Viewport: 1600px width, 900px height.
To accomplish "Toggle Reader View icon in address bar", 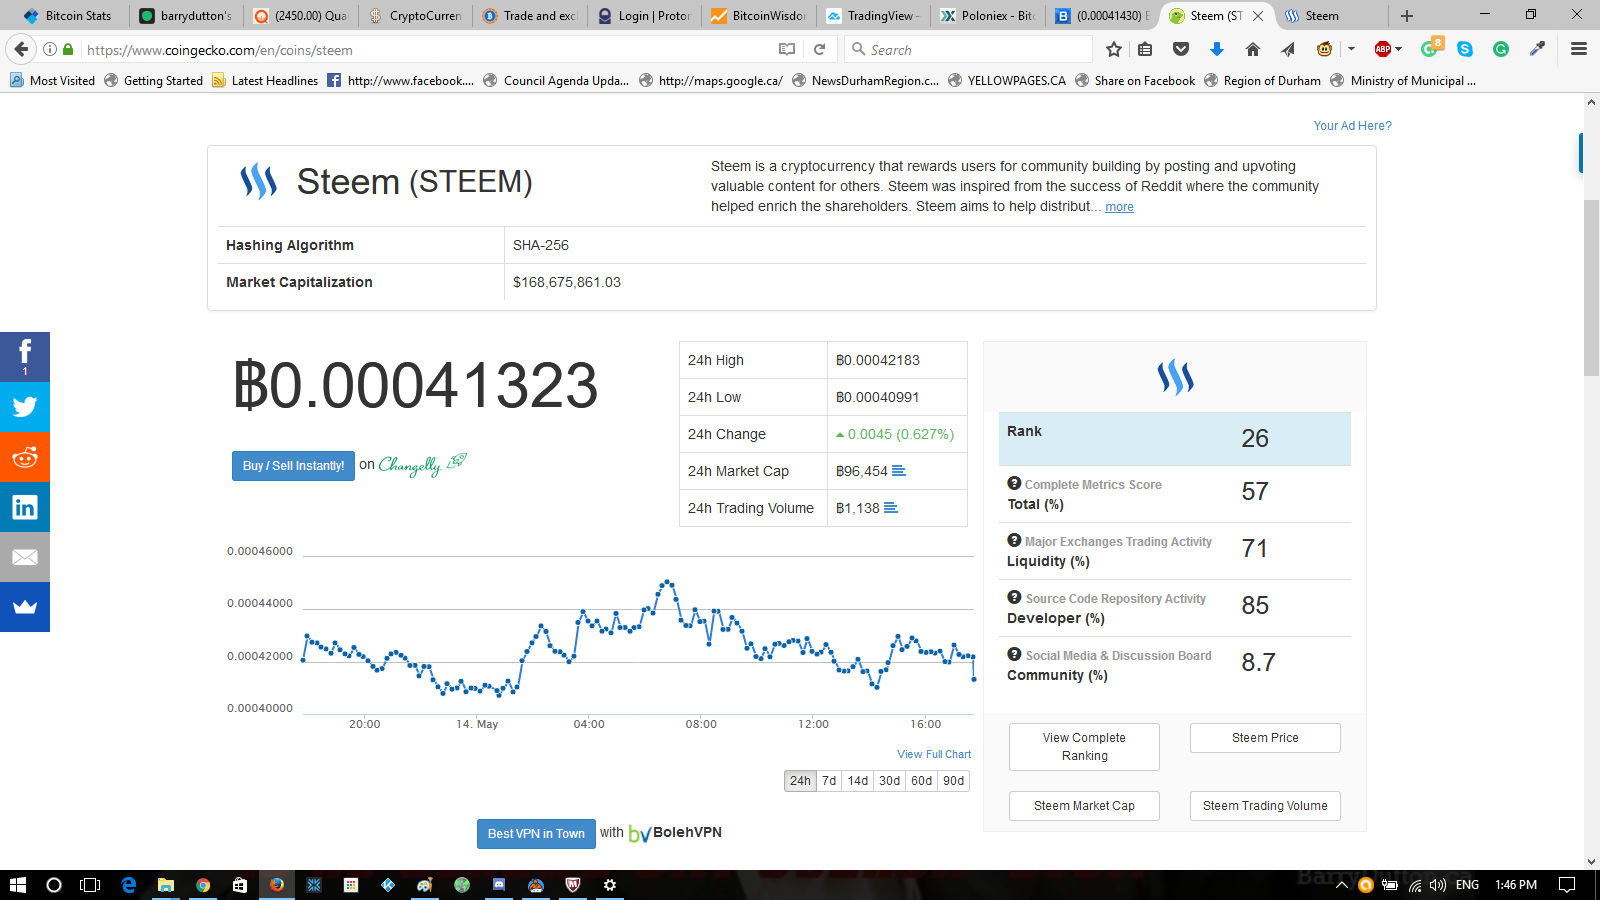I will [787, 49].
